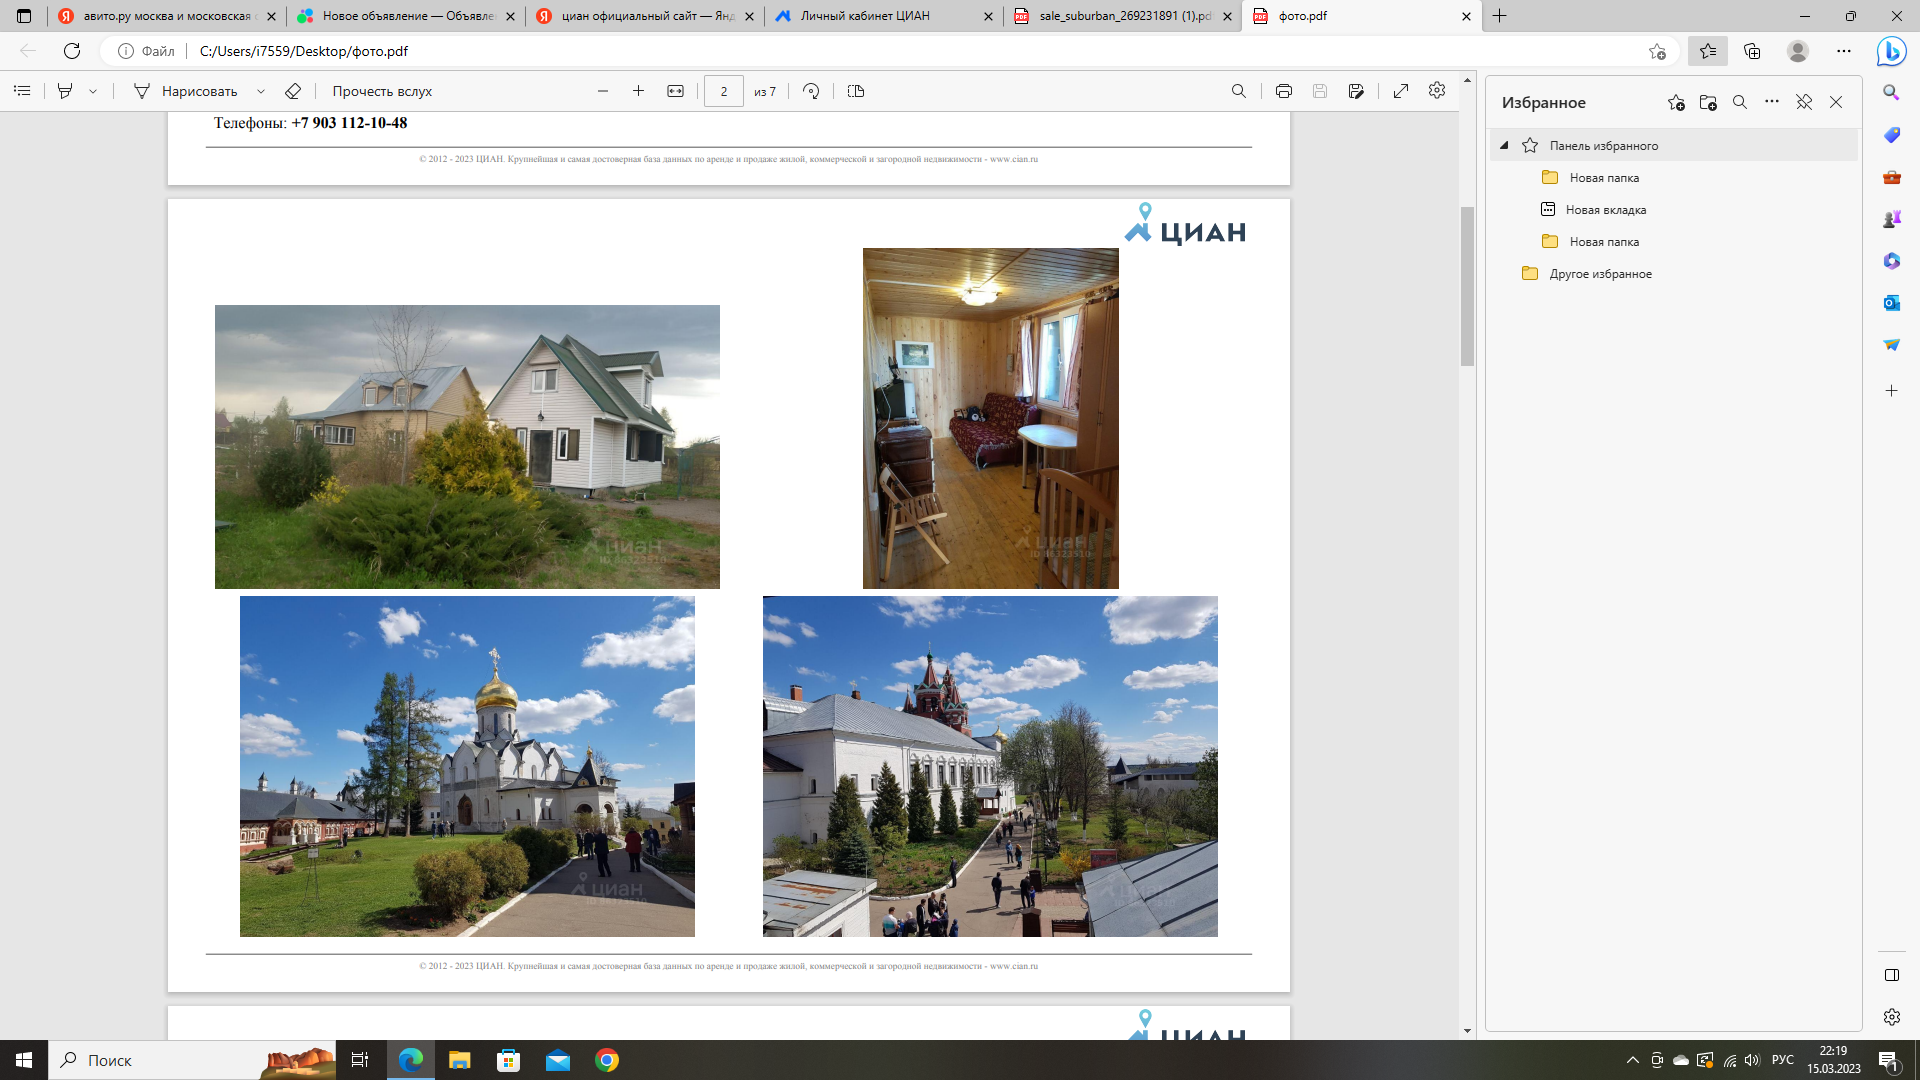Zoom in the PDF
The image size is (1920, 1080).
[x=638, y=91]
